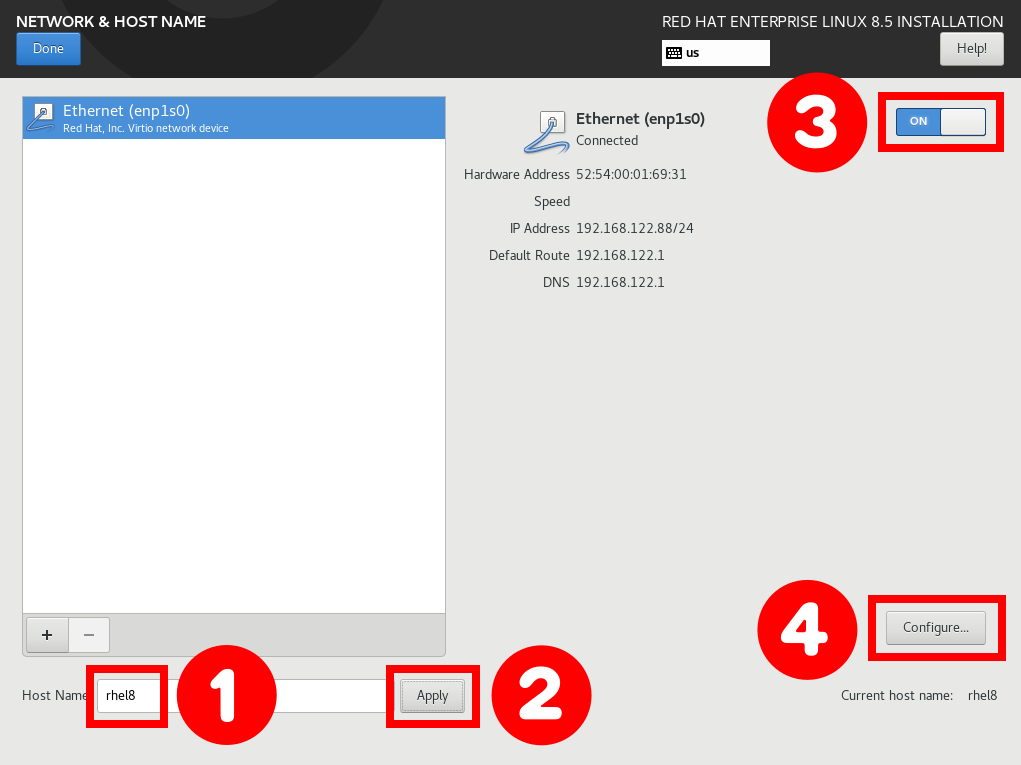Select the us keyboard layout indicator
Screen dimensions: 1021x765
click(716, 53)
